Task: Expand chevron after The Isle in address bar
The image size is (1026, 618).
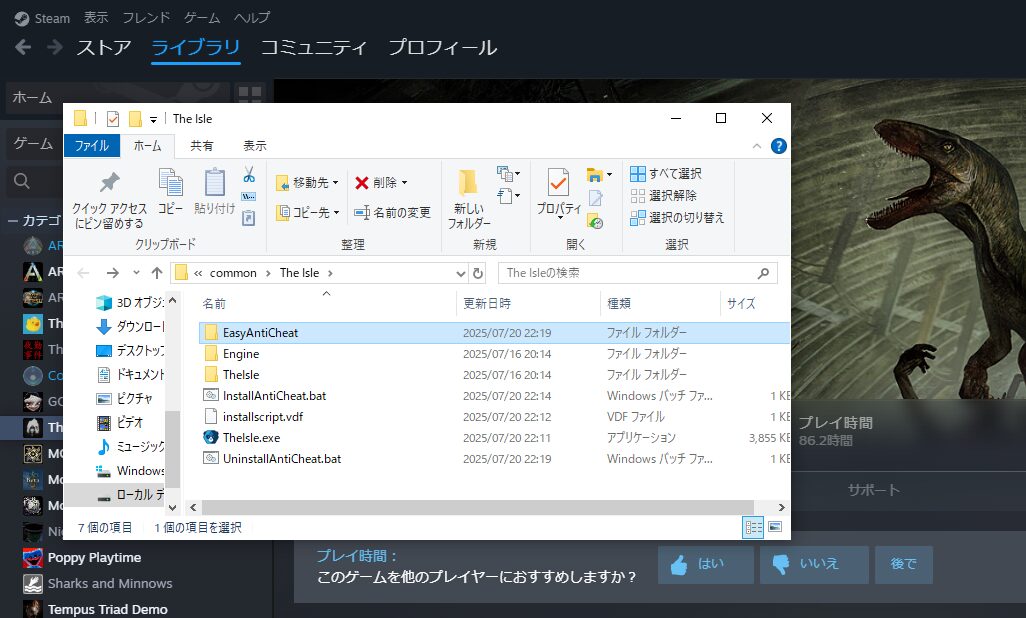Action: [330, 273]
